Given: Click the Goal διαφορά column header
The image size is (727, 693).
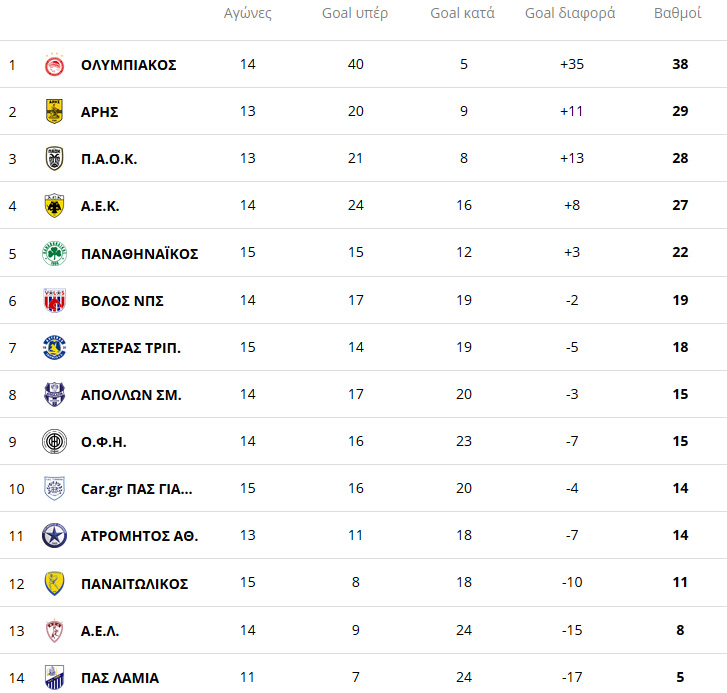Looking at the screenshot, I should point(570,13).
